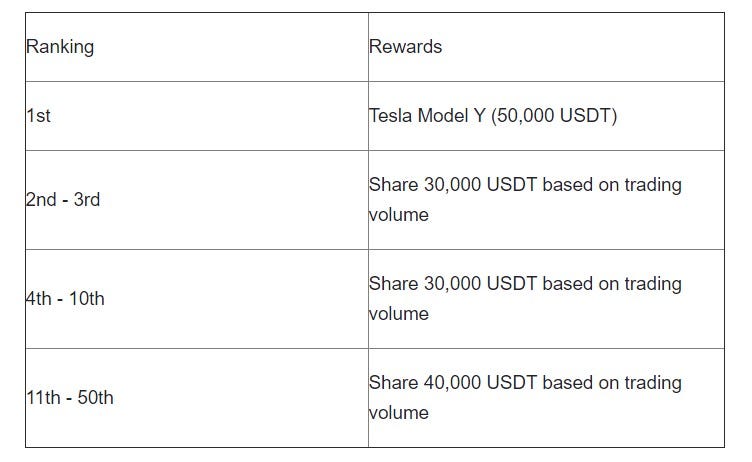
Task: Click the 4th - 10th ranking cell
Action: [x=197, y=299]
